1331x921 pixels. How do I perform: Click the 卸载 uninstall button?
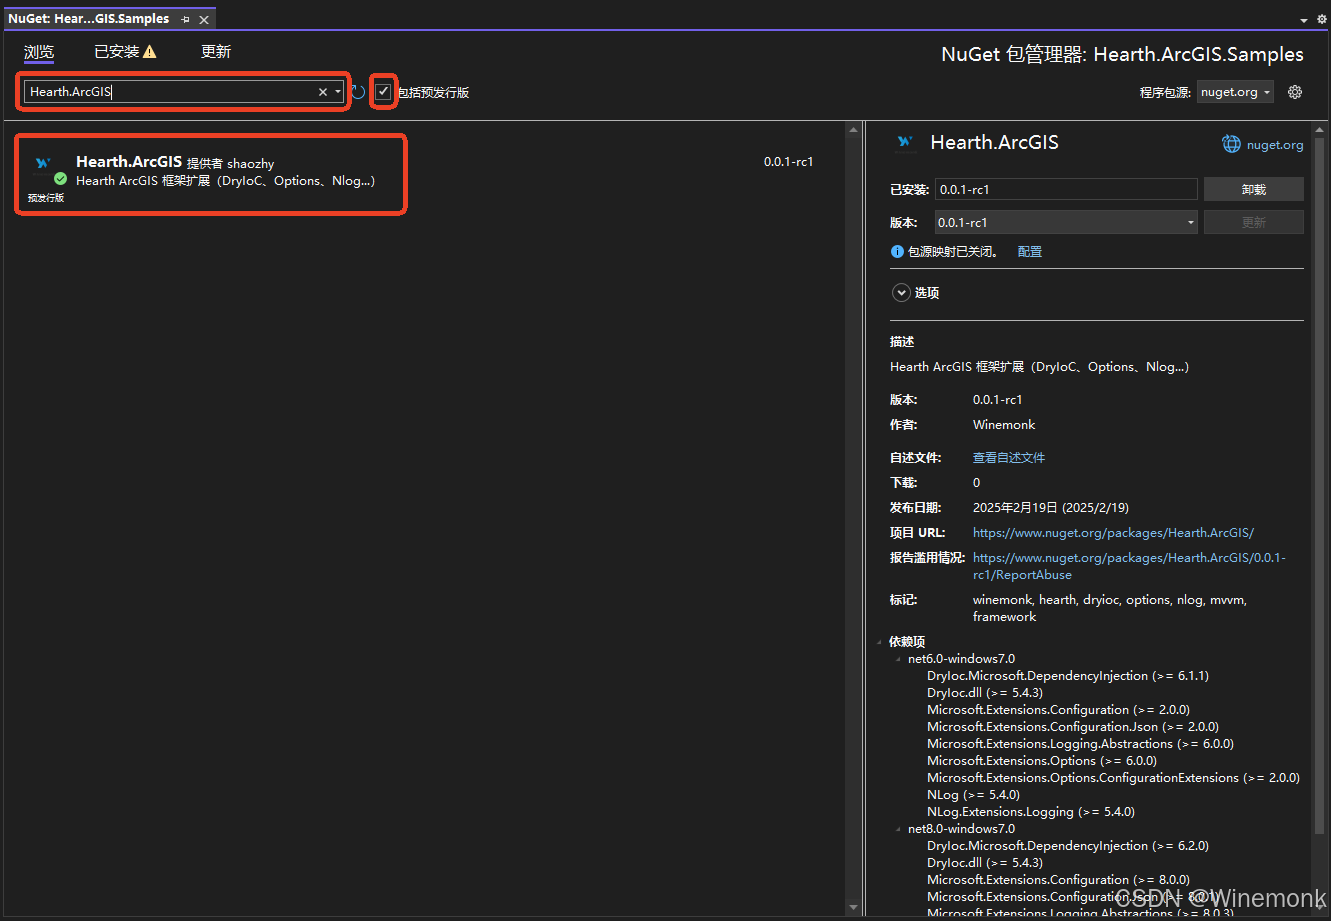click(1254, 189)
